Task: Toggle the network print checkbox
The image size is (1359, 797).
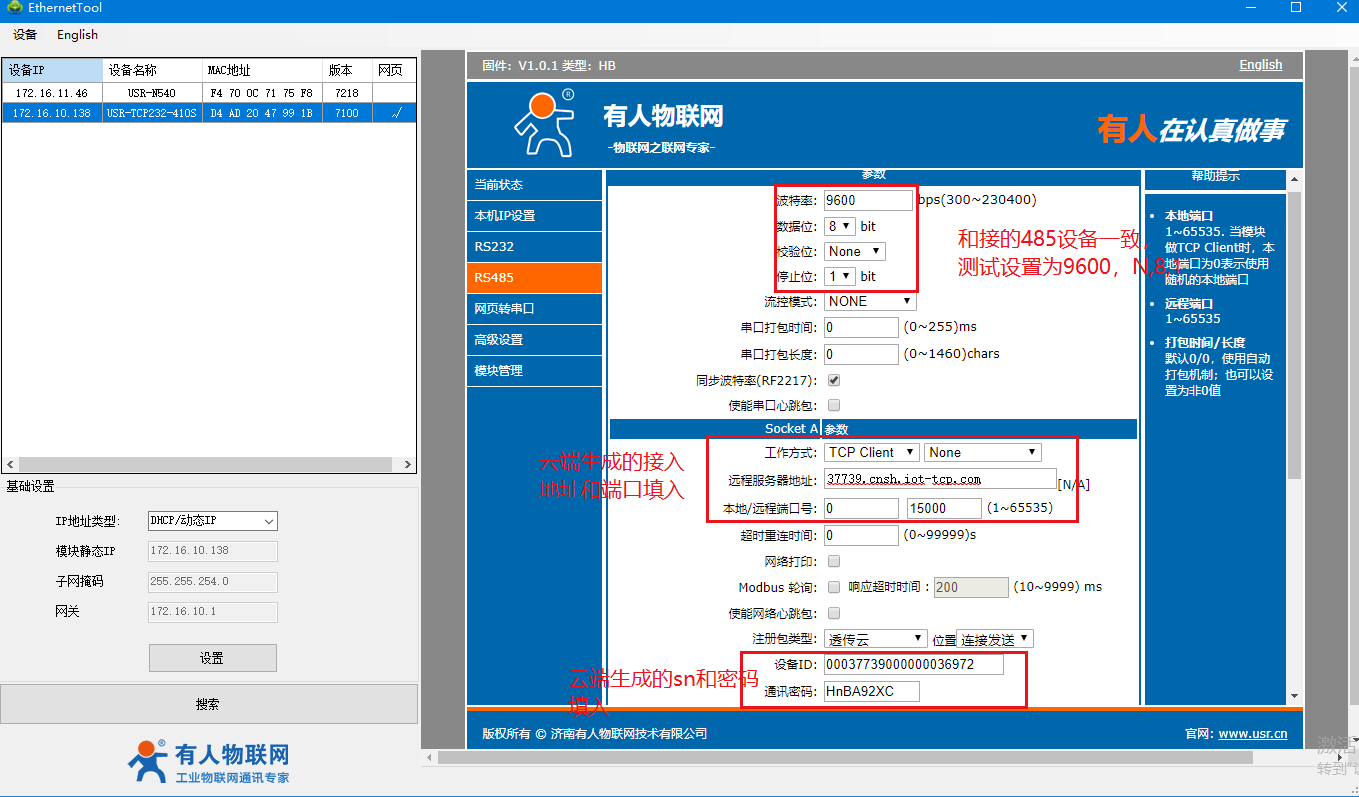Action: [834, 561]
